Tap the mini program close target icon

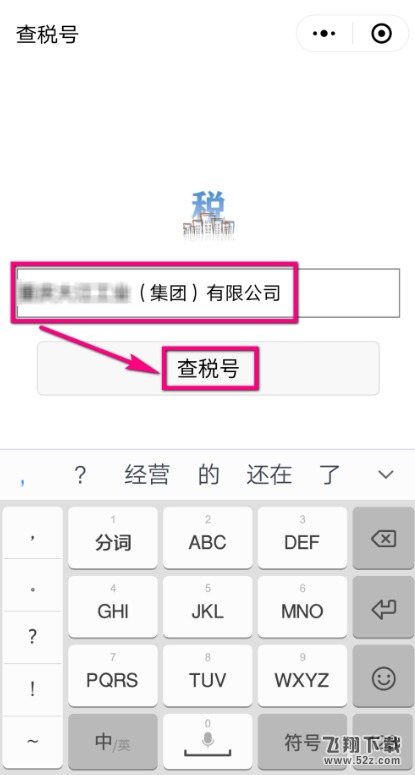pyautogui.click(x=381, y=34)
